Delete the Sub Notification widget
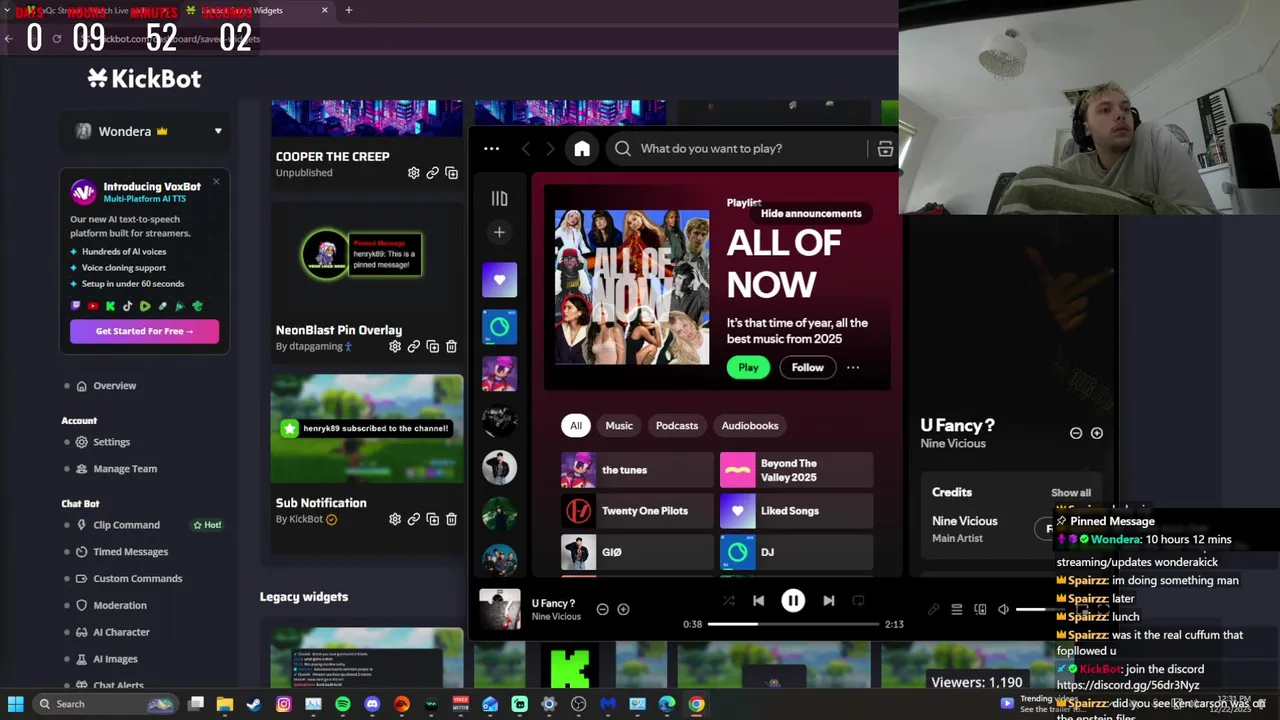 451,519
